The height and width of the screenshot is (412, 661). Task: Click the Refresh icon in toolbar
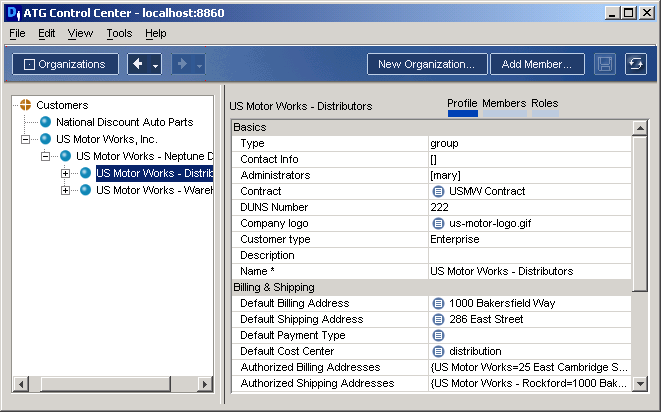[636, 64]
